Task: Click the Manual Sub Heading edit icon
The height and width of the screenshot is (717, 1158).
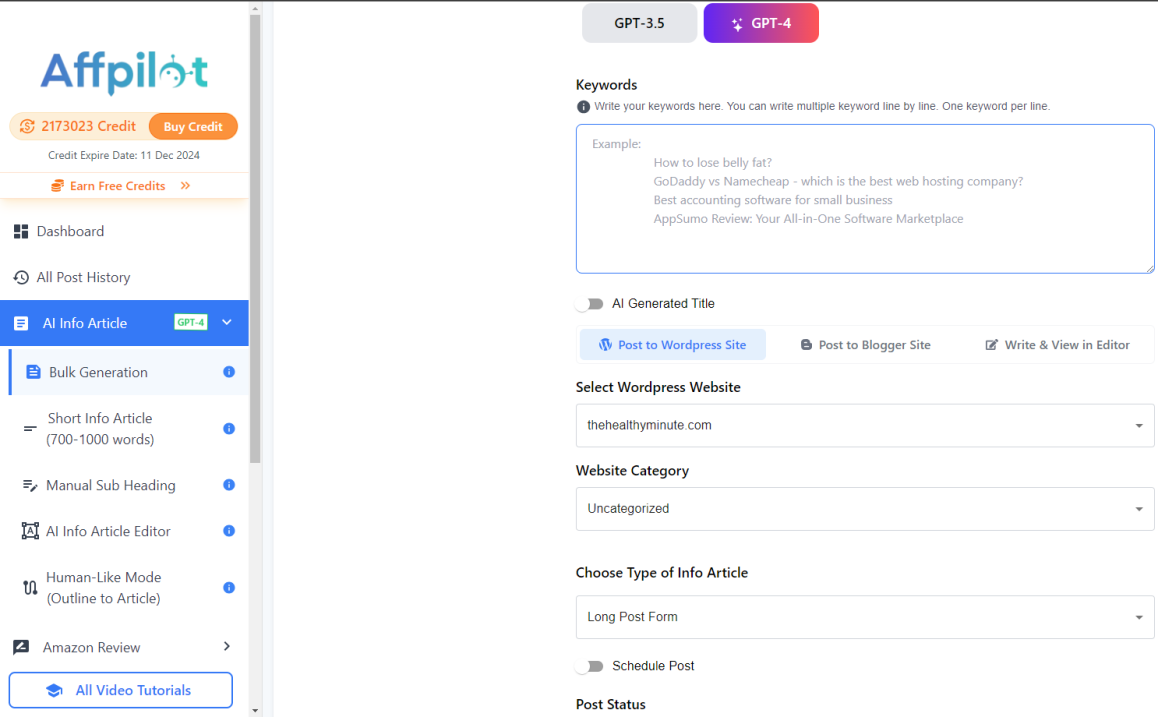Action: (x=30, y=485)
